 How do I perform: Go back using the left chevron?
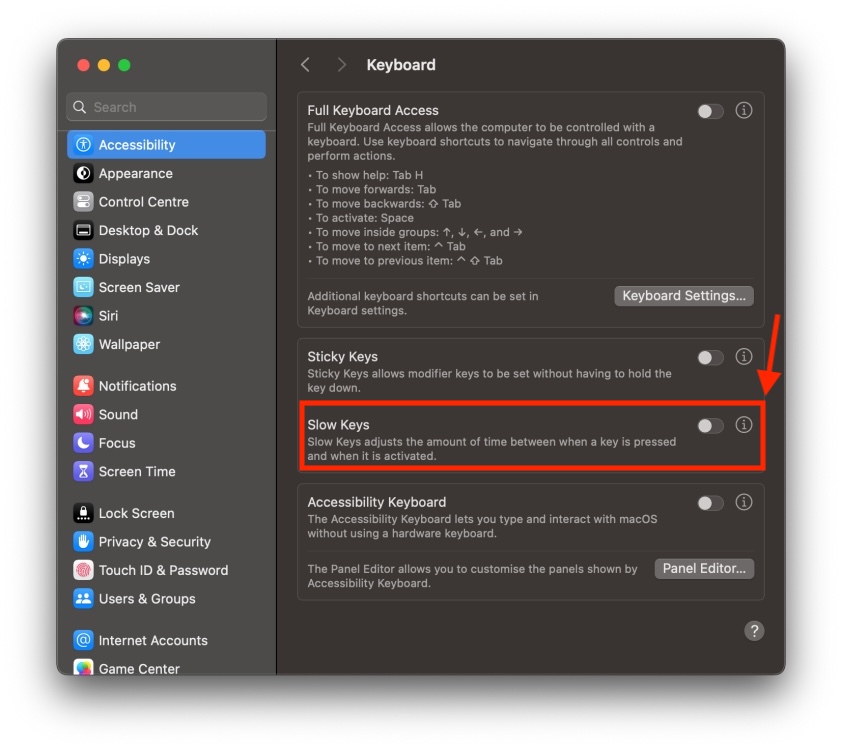(x=306, y=65)
